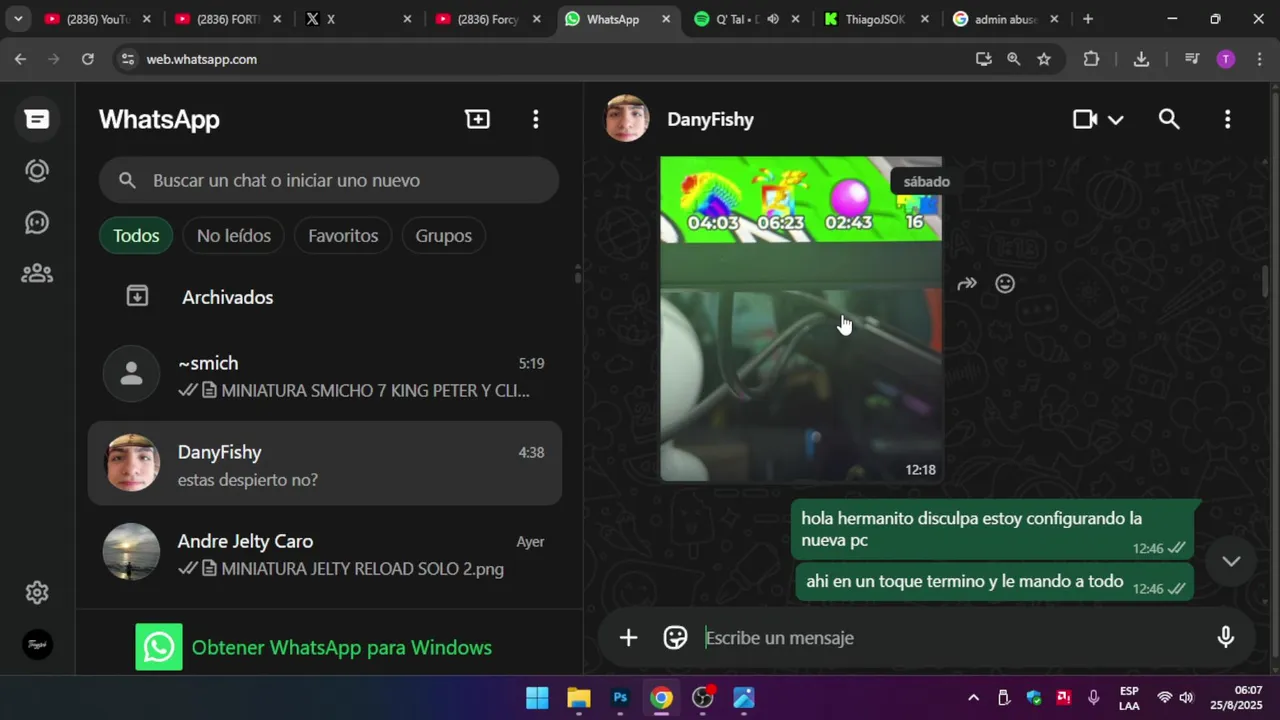This screenshot has height=720, width=1280.
Task: Open the received video thumbnail
Action: coord(800,318)
